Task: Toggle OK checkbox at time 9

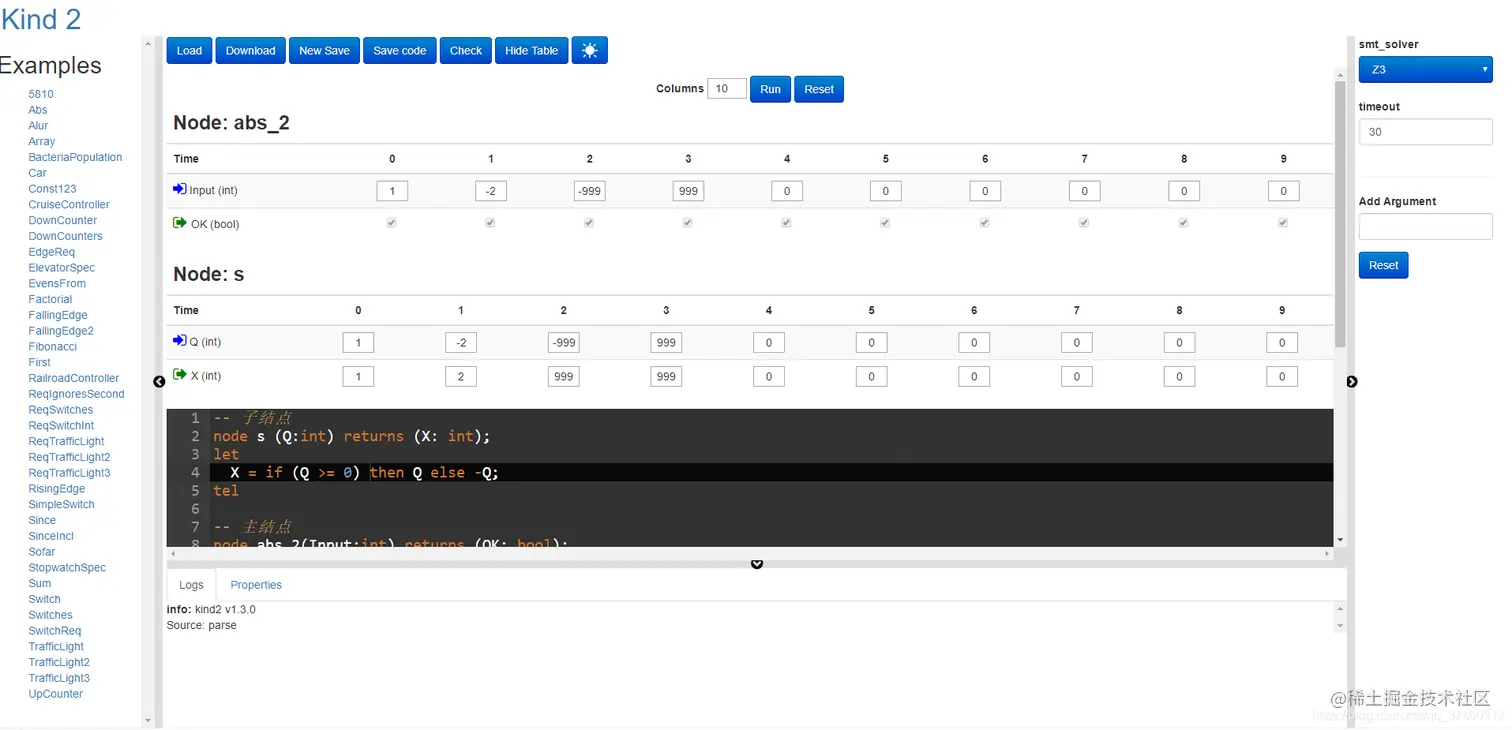Action: click(x=1283, y=223)
